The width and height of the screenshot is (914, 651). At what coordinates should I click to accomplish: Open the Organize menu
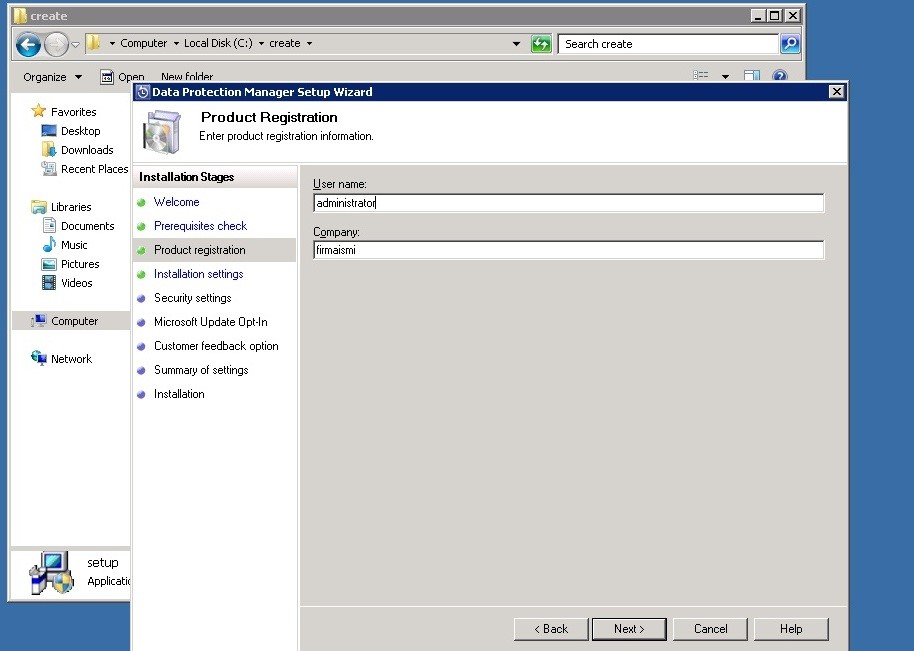coord(52,77)
